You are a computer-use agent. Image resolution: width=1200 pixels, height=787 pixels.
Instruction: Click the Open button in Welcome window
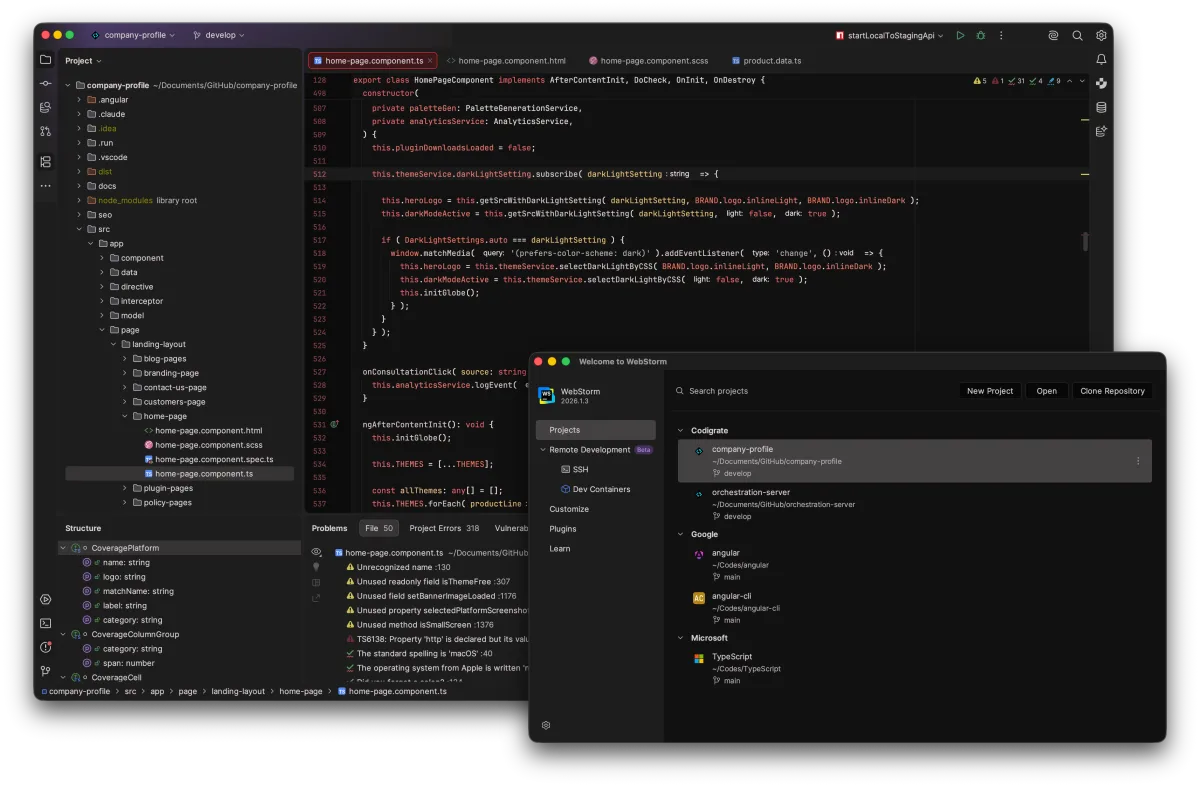point(1047,391)
